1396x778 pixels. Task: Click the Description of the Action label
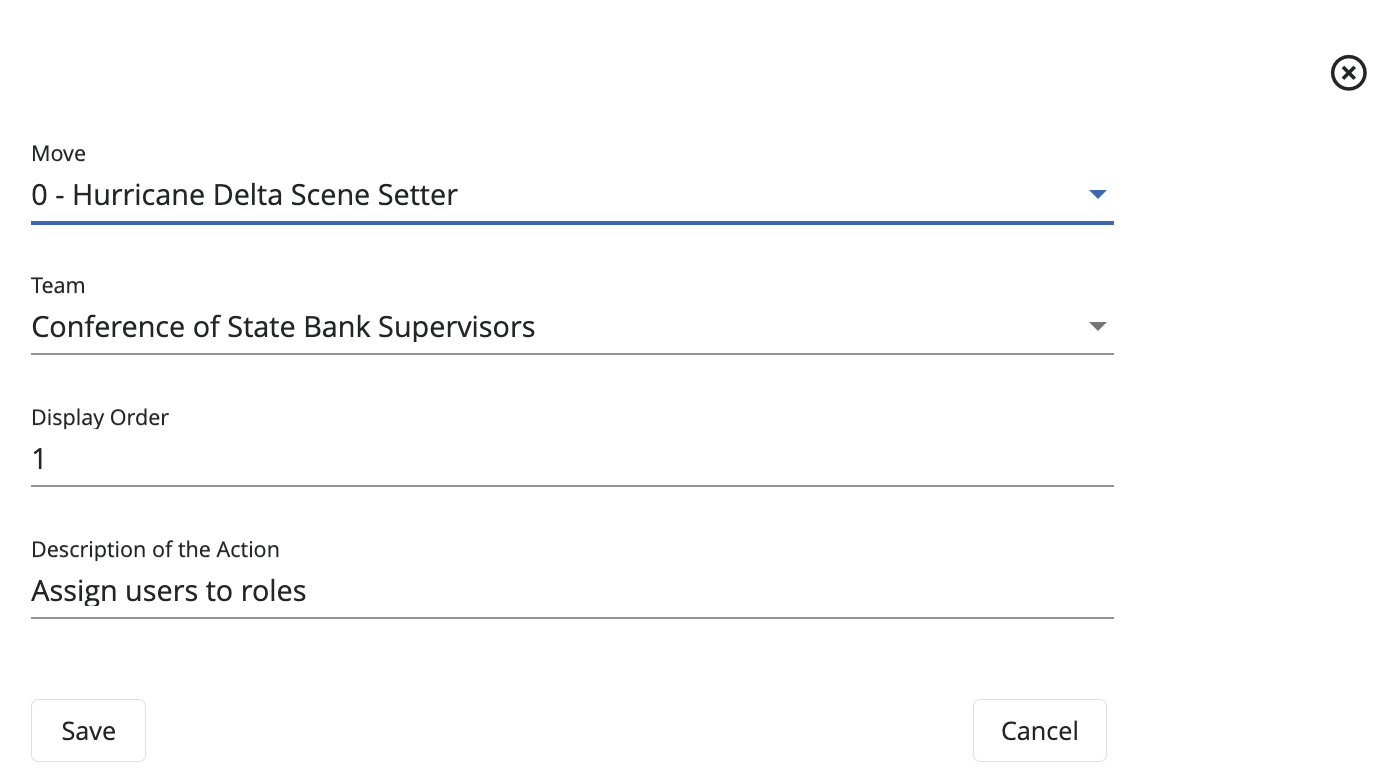click(x=155, y=549)
